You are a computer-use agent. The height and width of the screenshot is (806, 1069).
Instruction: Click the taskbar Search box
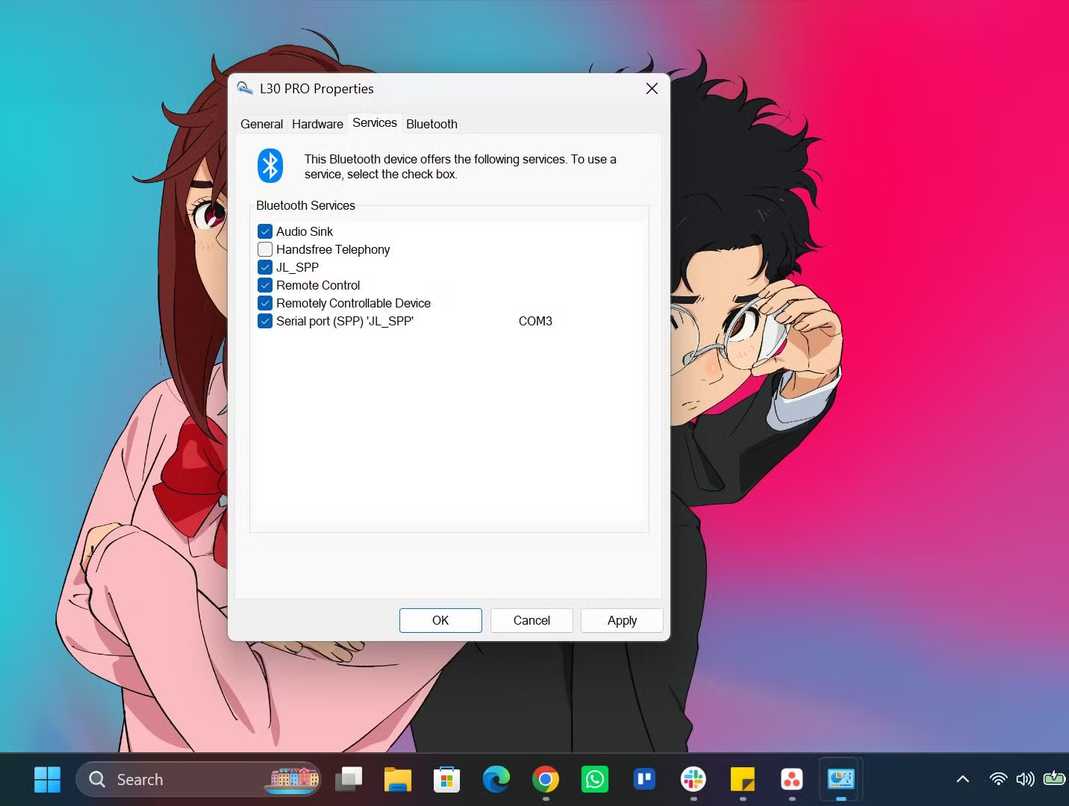coord(198,779)
